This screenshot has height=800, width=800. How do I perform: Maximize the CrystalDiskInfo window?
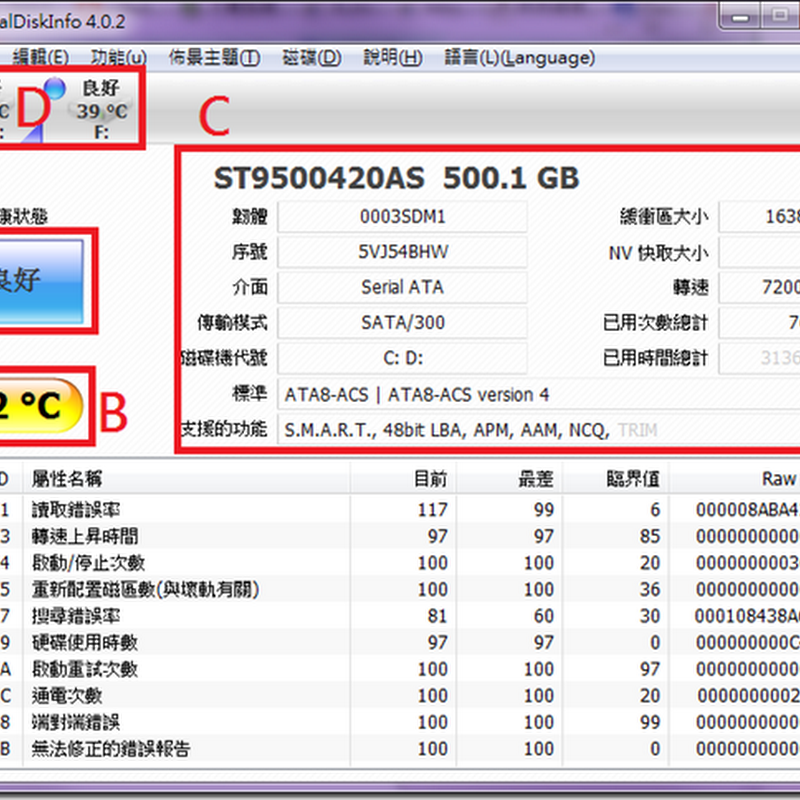[780, 17]
